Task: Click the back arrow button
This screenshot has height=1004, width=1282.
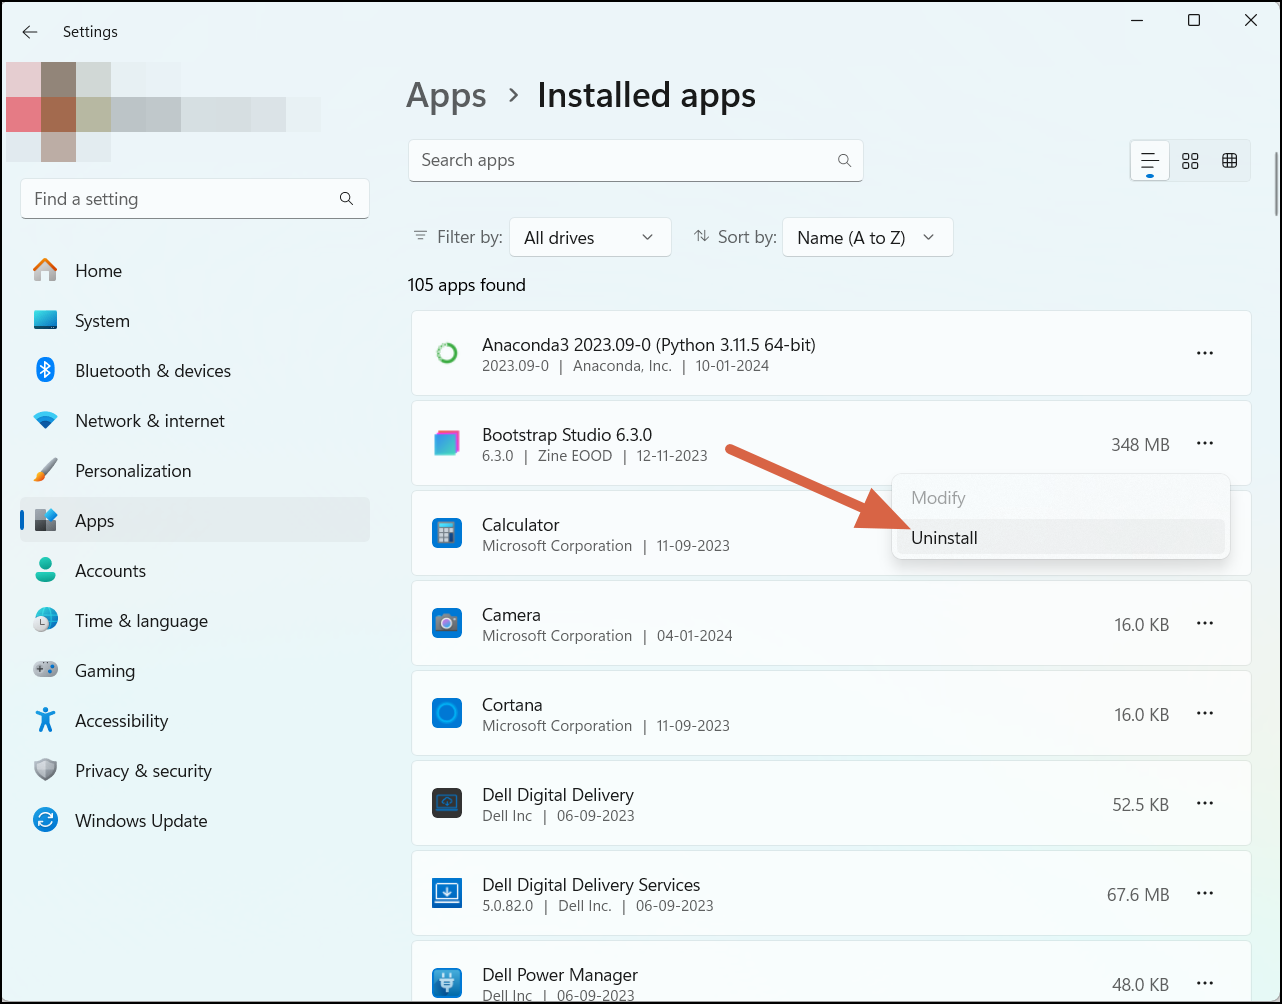Action: tap(29, 31)
